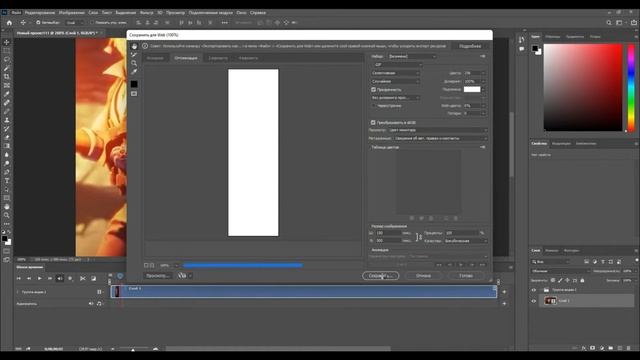
Task: Open the Набор preset dropdown
Action: coord(412,56)
